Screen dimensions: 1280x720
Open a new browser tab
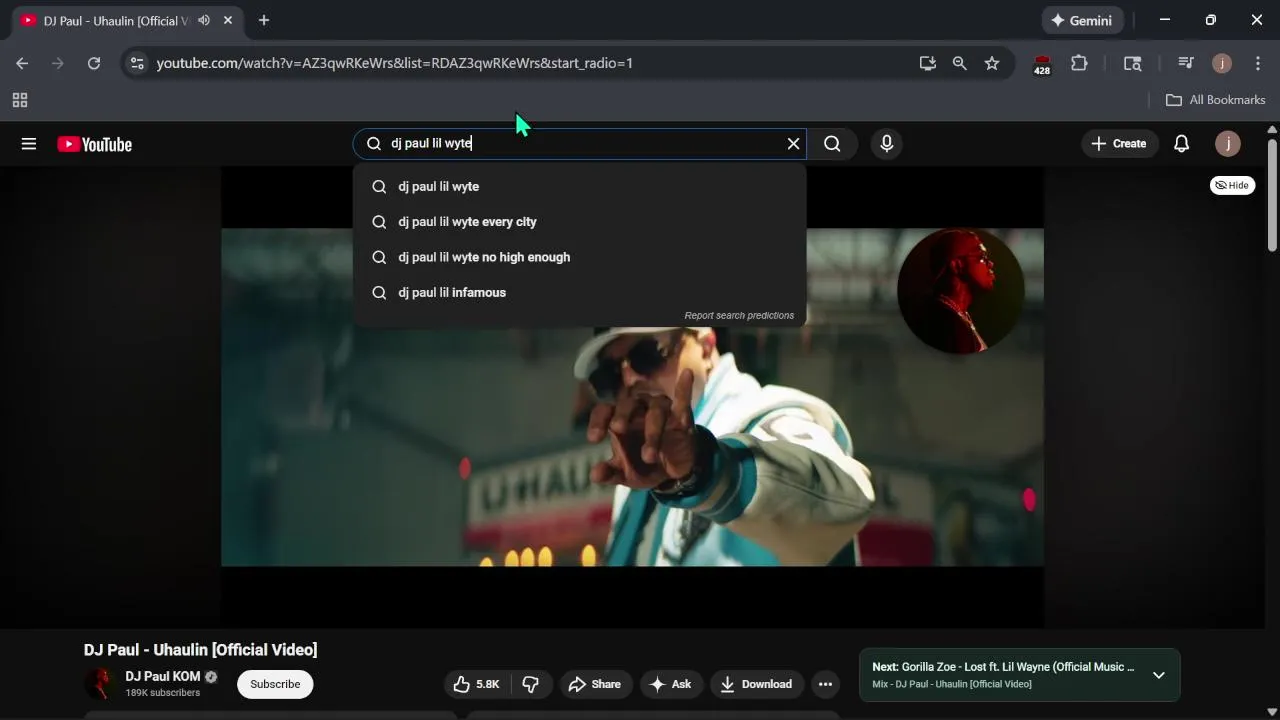tap(264, 20)
